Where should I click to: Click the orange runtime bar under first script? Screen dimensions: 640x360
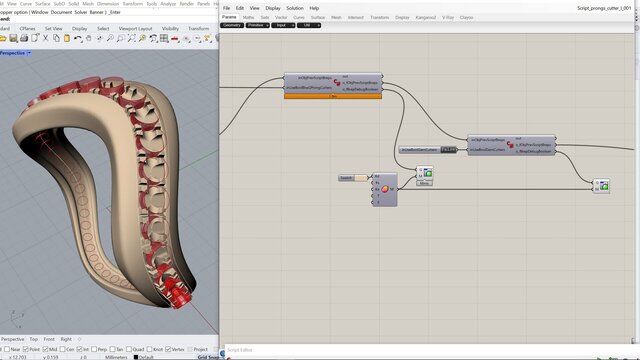[x=333, y=96]
